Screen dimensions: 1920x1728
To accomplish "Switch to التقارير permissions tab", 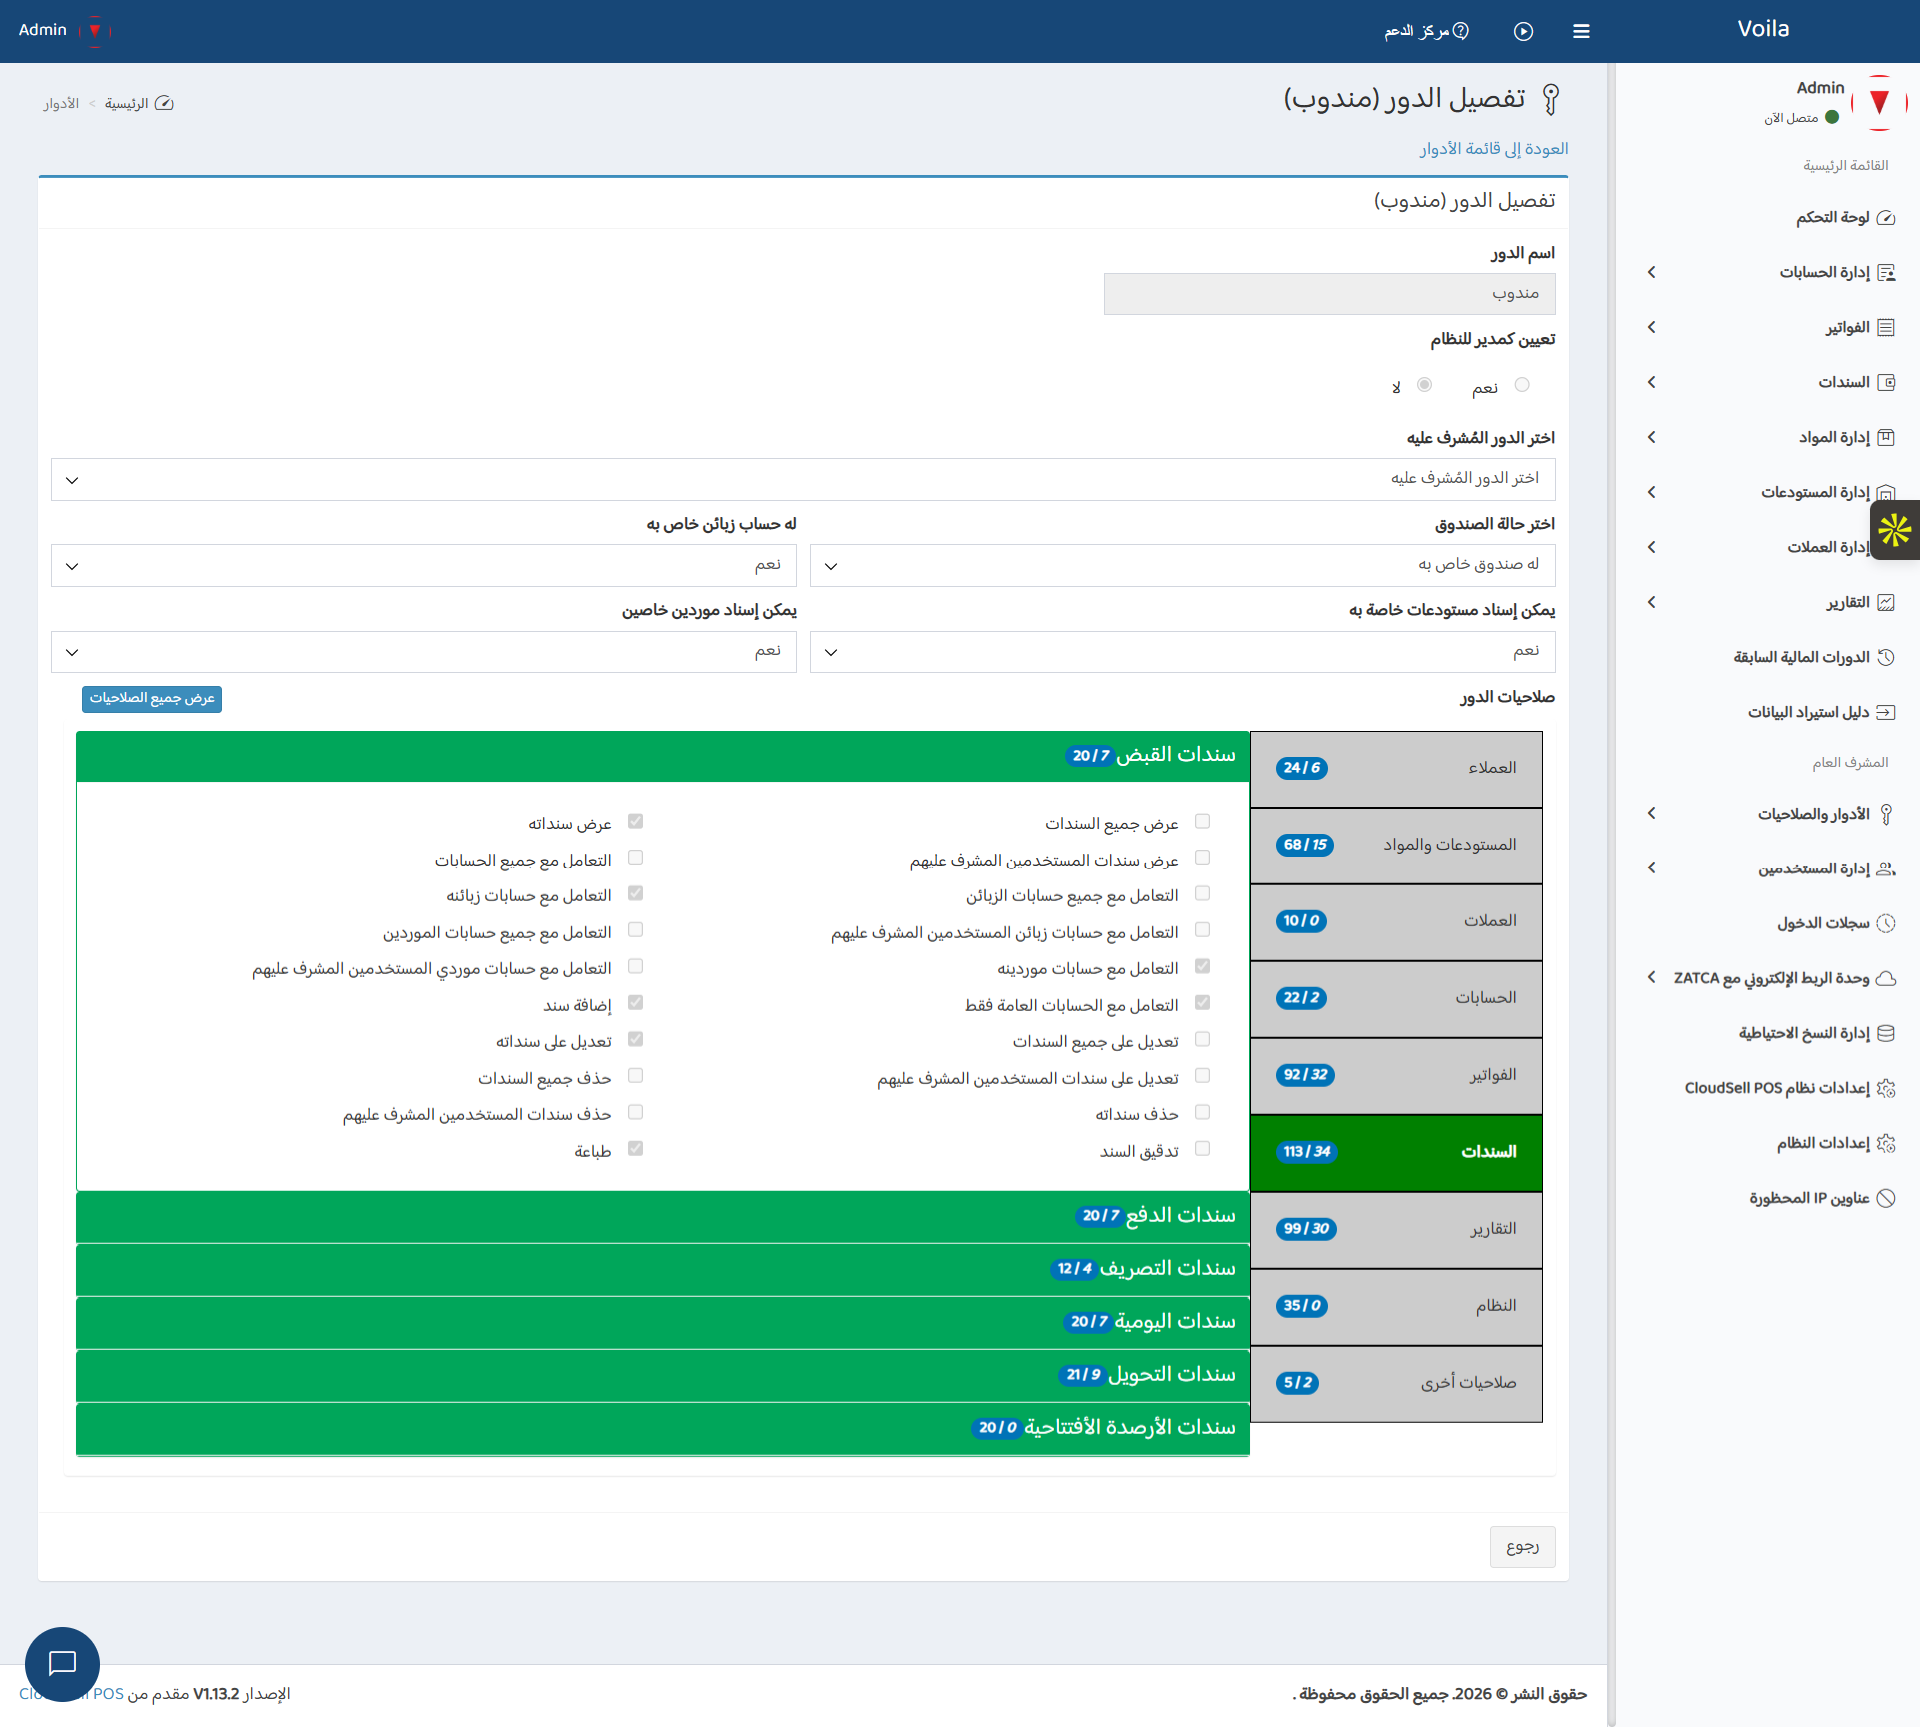I will pos(1396,1229).
